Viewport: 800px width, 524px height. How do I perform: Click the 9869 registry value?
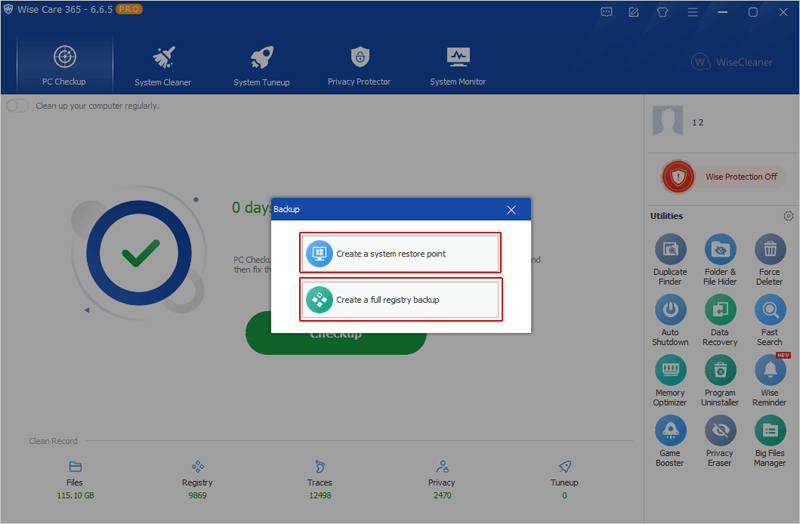click(197, 495)
